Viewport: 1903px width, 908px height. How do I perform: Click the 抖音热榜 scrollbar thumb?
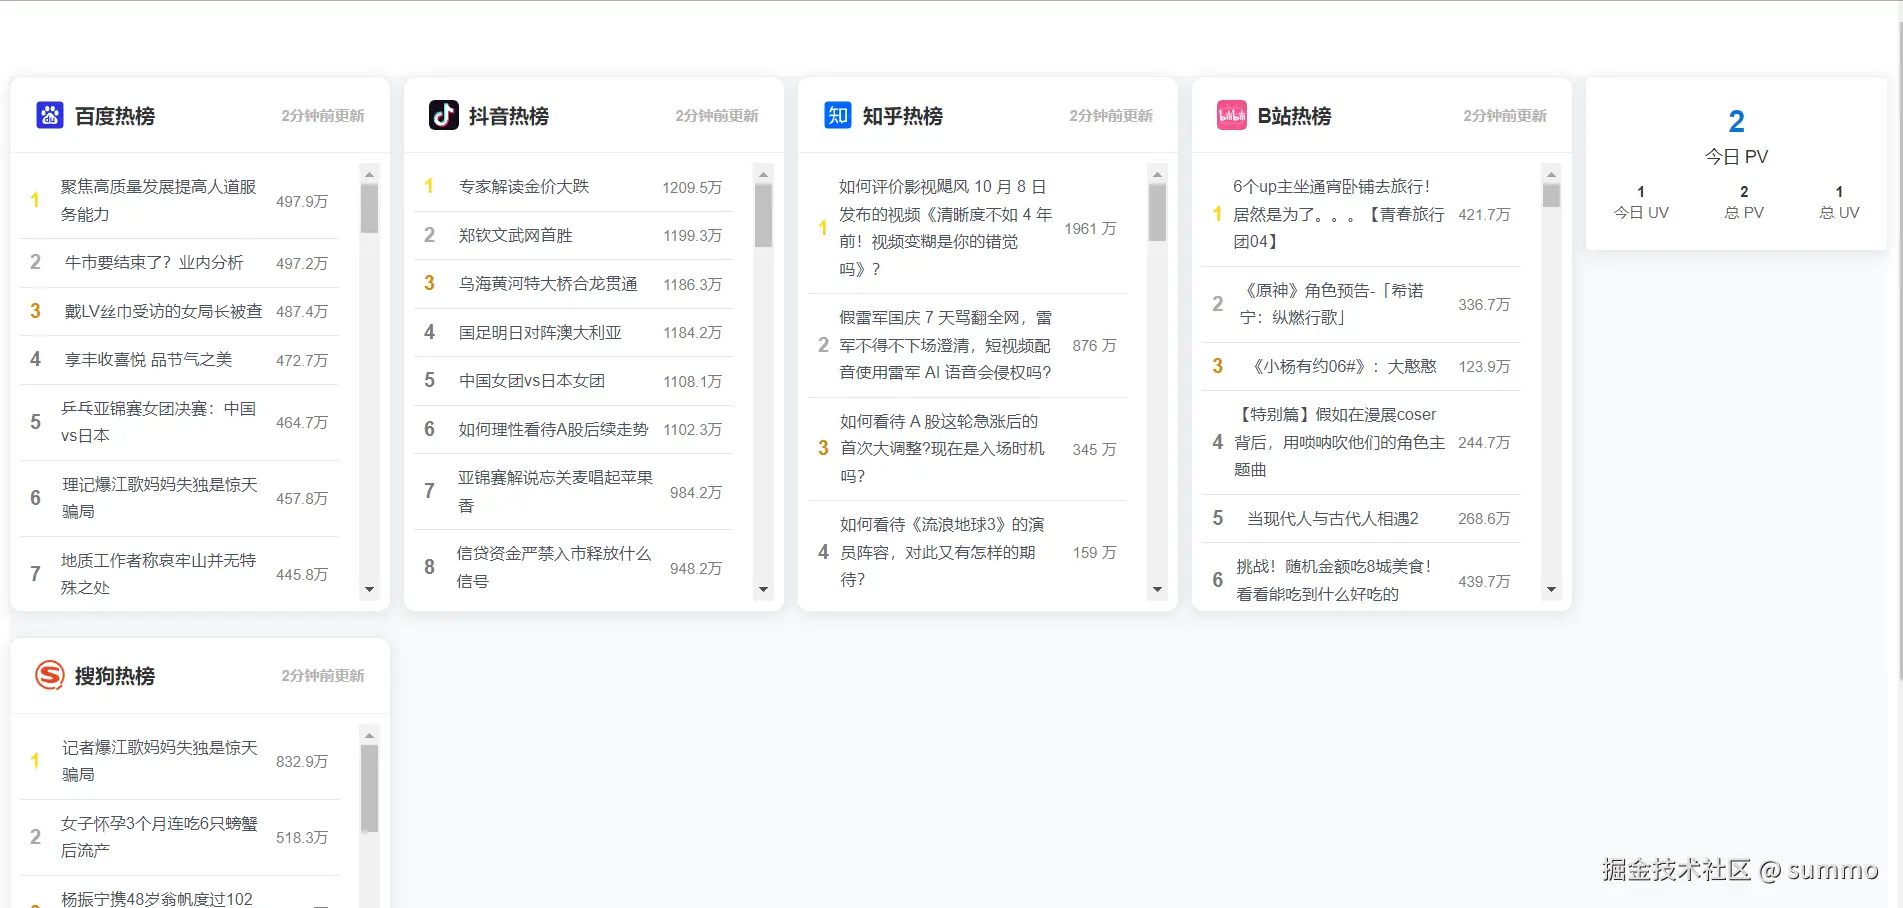pyautogui.click(x=763, y=215)
